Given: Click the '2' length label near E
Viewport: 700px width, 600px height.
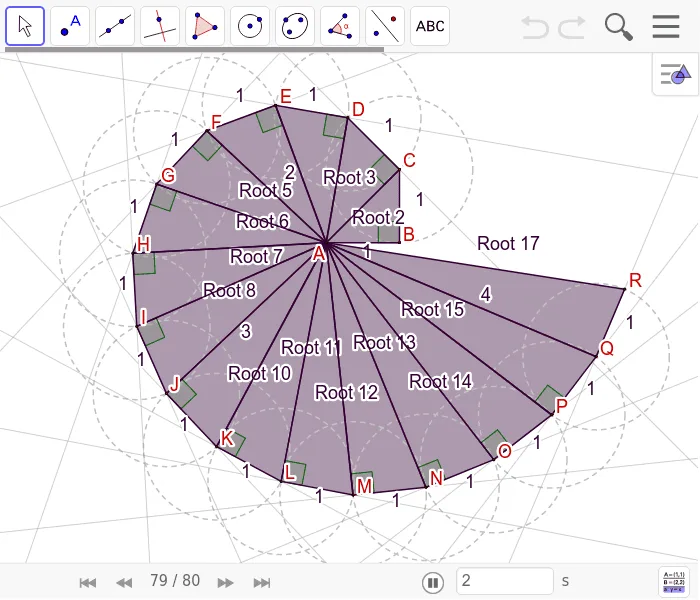Looking at the screenshot, I should click(x=290, y=172).
